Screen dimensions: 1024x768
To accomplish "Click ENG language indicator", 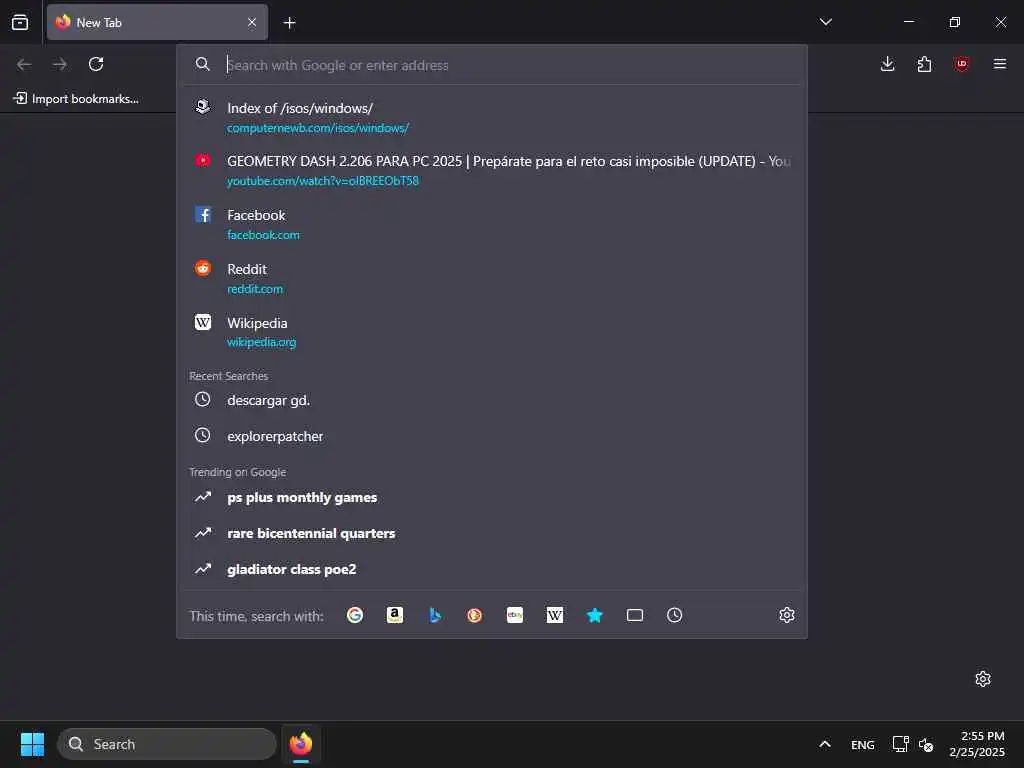I will 863,744.
